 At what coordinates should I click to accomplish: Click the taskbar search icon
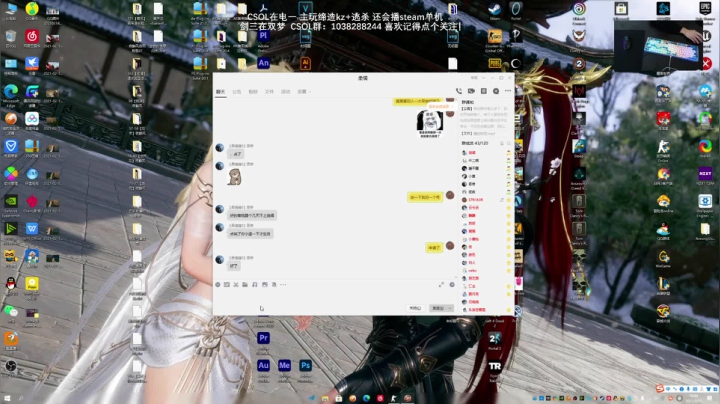pos(21,398)
